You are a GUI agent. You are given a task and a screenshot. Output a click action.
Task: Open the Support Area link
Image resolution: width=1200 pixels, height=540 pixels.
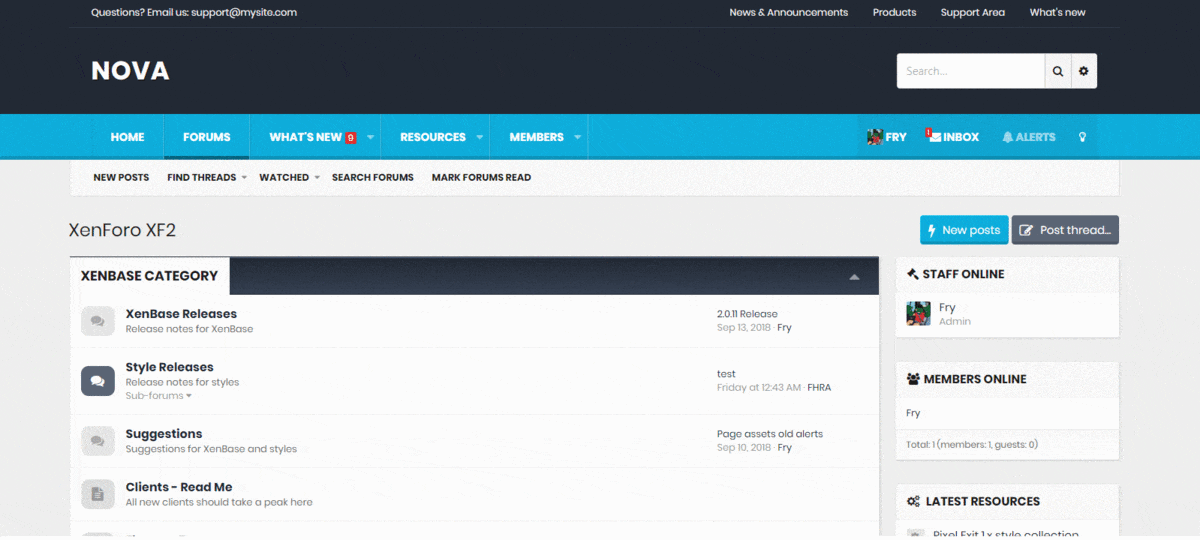(x=973, y=13)
